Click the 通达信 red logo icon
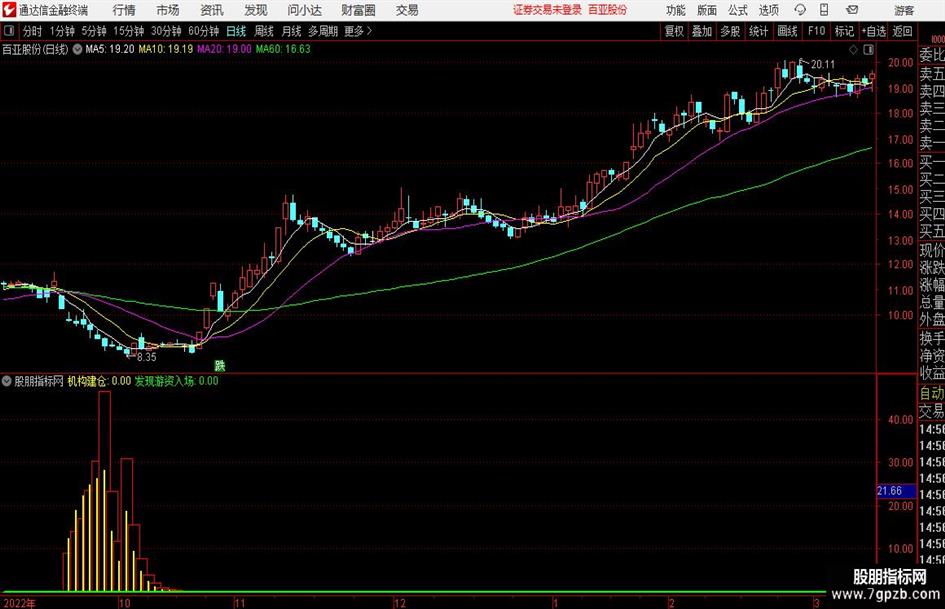This screenshot has height=609, width=945. pyautogui.click(x=9, y=10)
